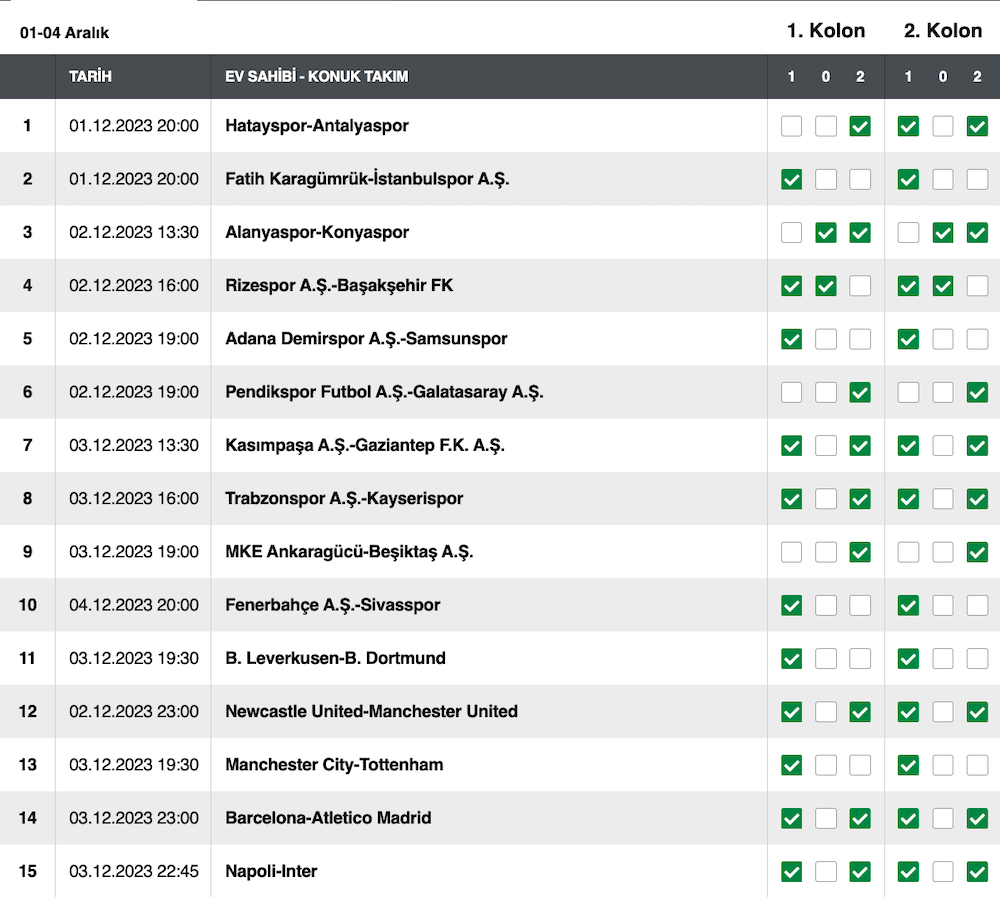Click the Alanyaspor-Konyaspor match name
This screenshot has height=897, width=1000.
(317, 232)
